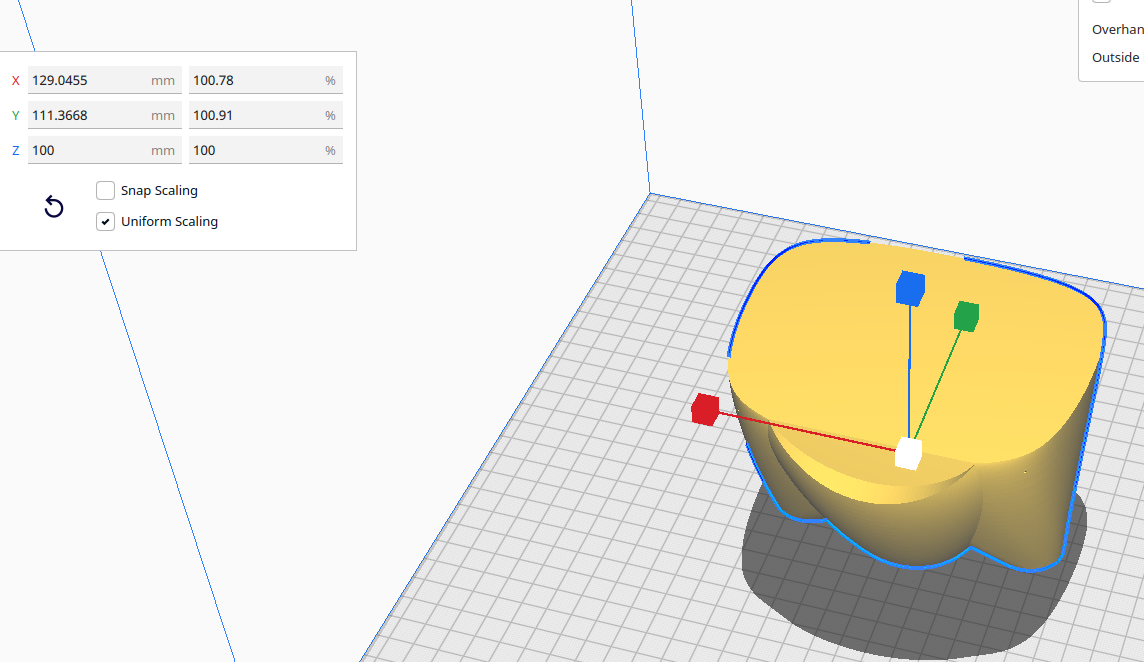Click the Overhang legend entry
The height and width of the screenshot is (662, 1144).
[1118, 29]
